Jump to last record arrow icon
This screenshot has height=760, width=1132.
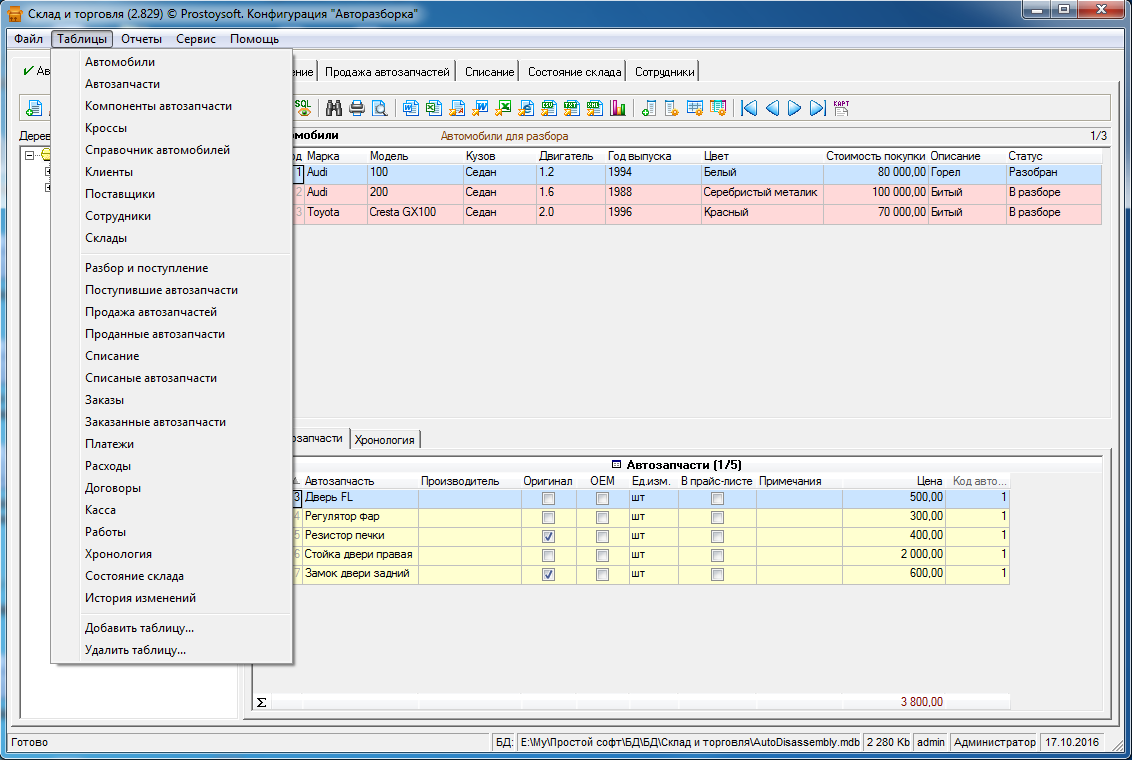[817, 108]
